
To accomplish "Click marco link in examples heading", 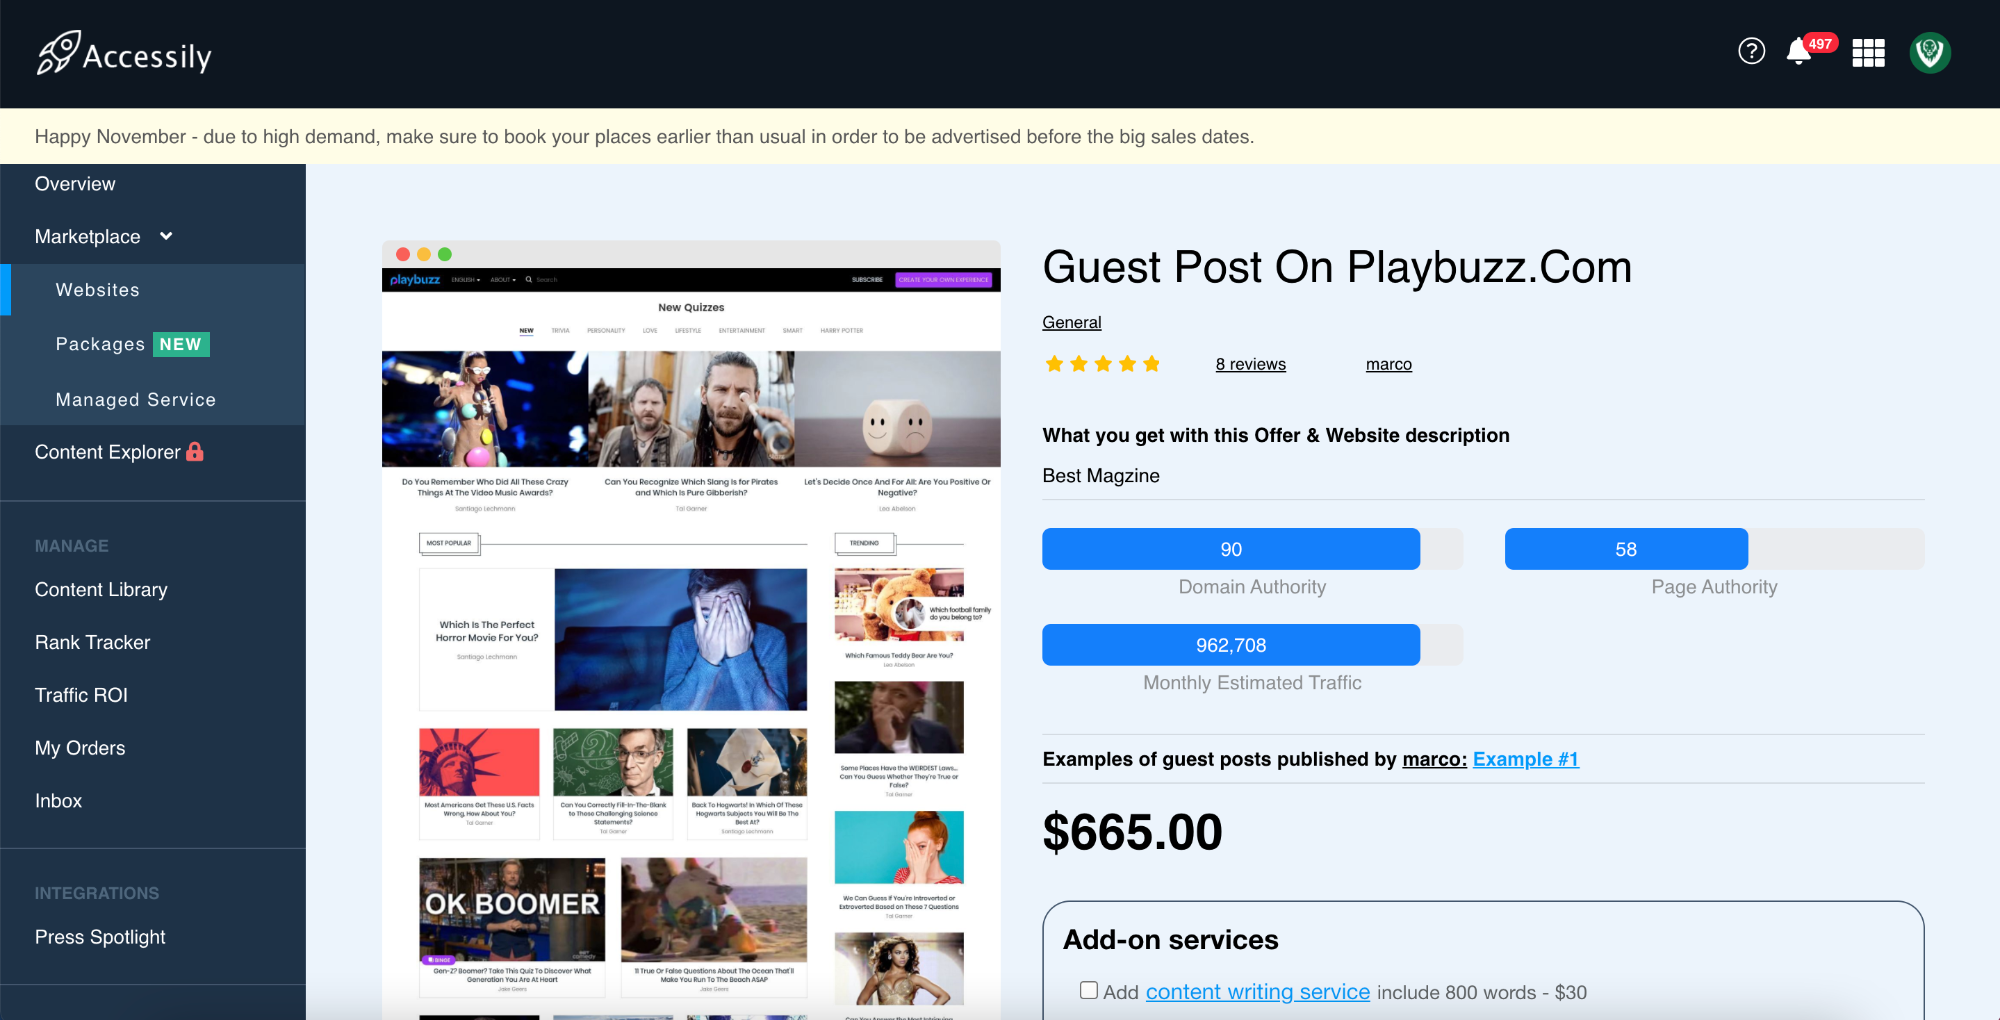I will point(1434,759).
